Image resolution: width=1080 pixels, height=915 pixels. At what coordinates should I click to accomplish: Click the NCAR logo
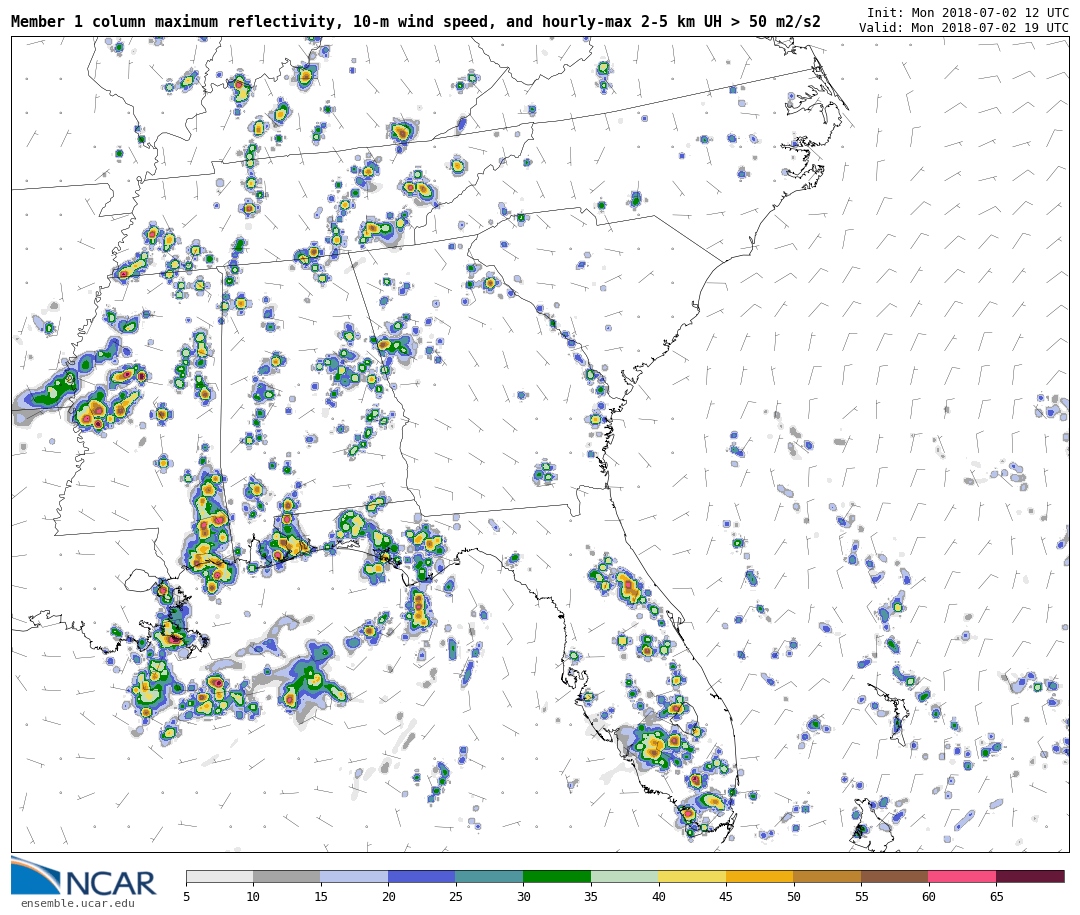click(x=83, y=876)
